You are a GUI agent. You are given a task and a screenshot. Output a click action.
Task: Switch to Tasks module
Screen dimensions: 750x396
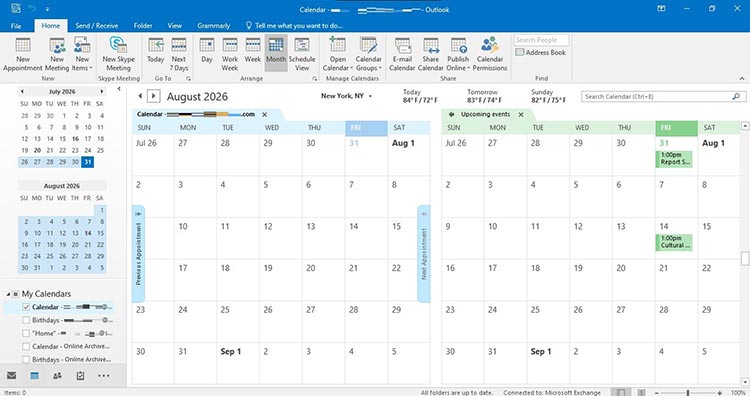pyautogui.click(x=80, y=376)
